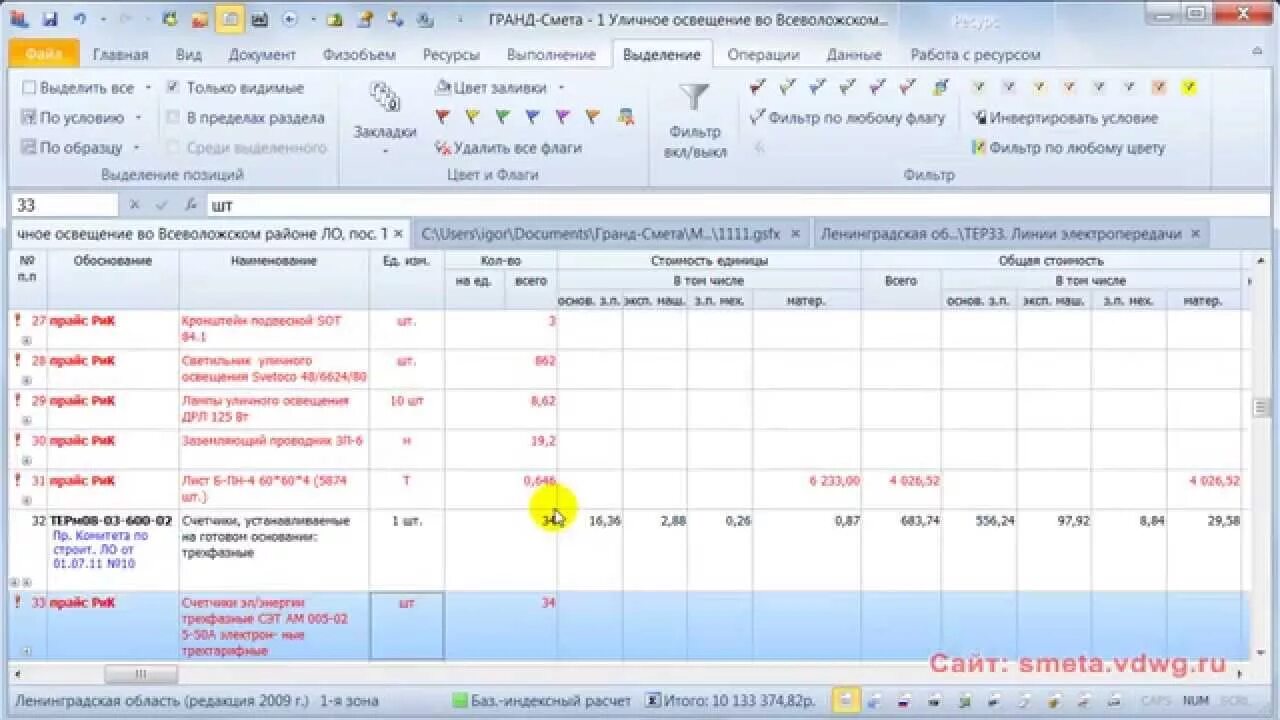Switch to the Физобъем ribbon tab
The image size is (1280, 720).
click(359, 54)
